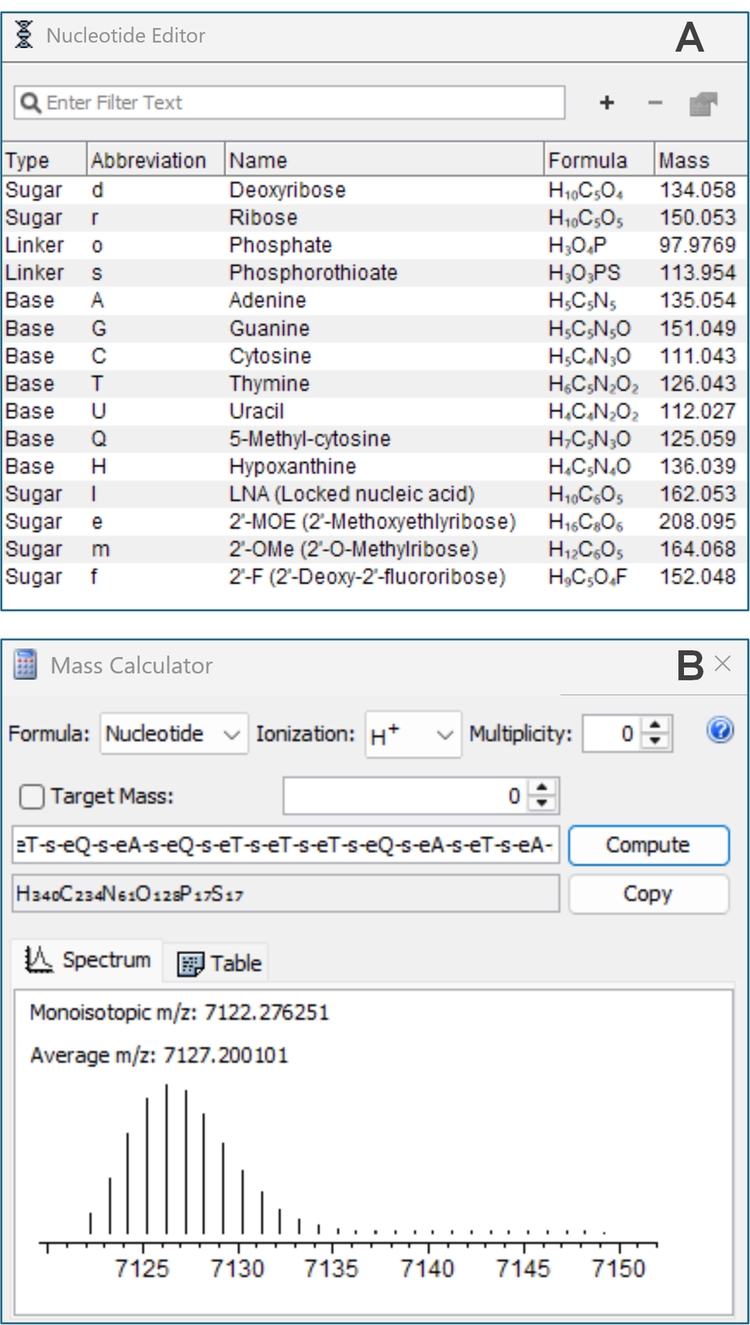
Task: Click the duplicate entry icon beside minus
Action: [x=703, y=104]
